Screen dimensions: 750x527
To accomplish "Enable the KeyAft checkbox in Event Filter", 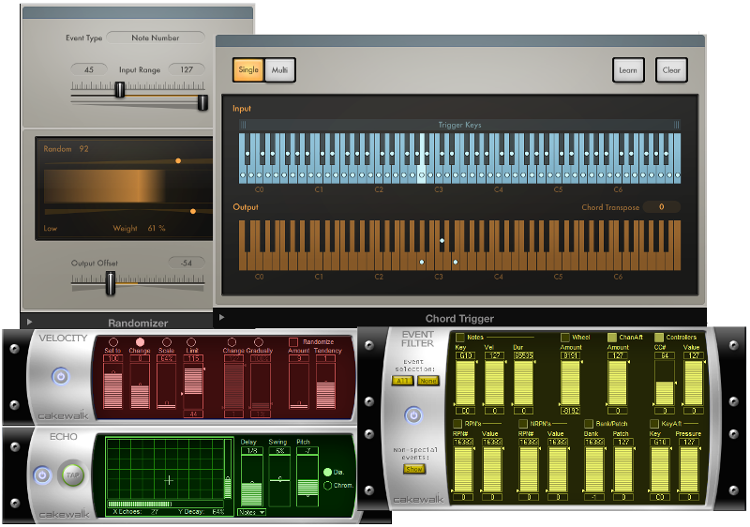I will pyautogui.click(x=654, y=424).
